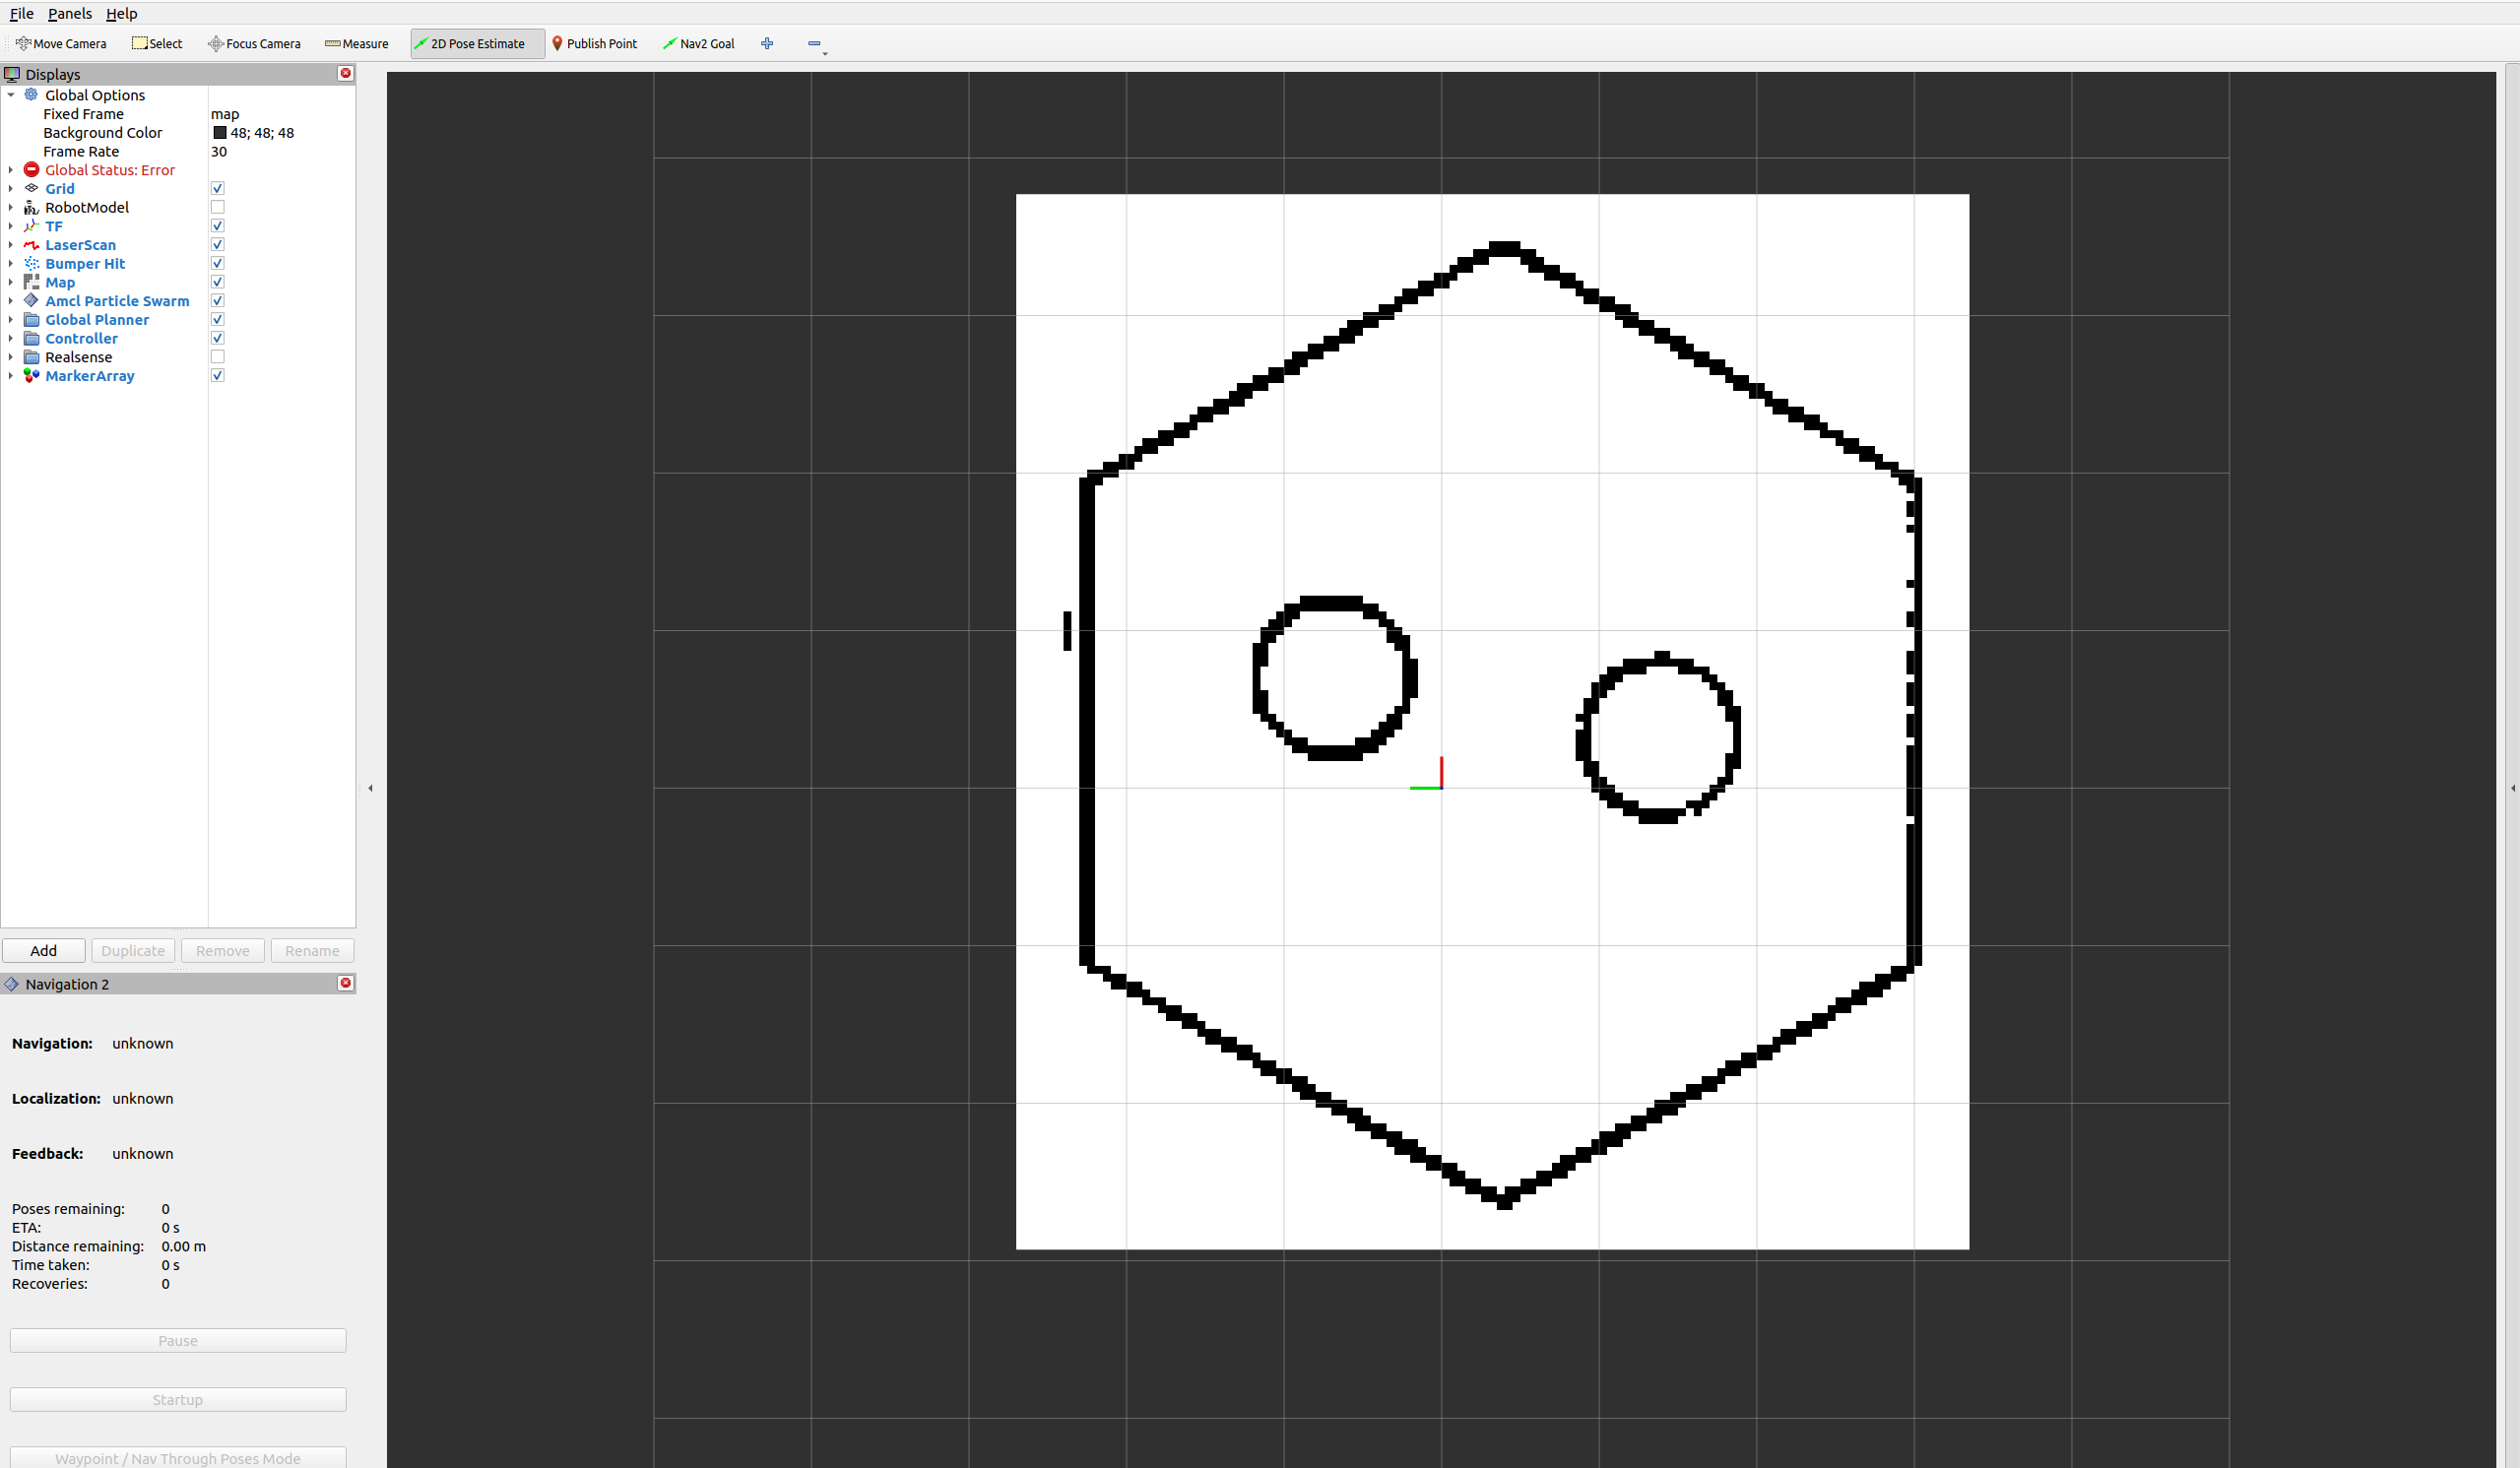Viewport: 2520px width, 1468px height.
Task: Open the File menu
Action: [x=21, y=13]
